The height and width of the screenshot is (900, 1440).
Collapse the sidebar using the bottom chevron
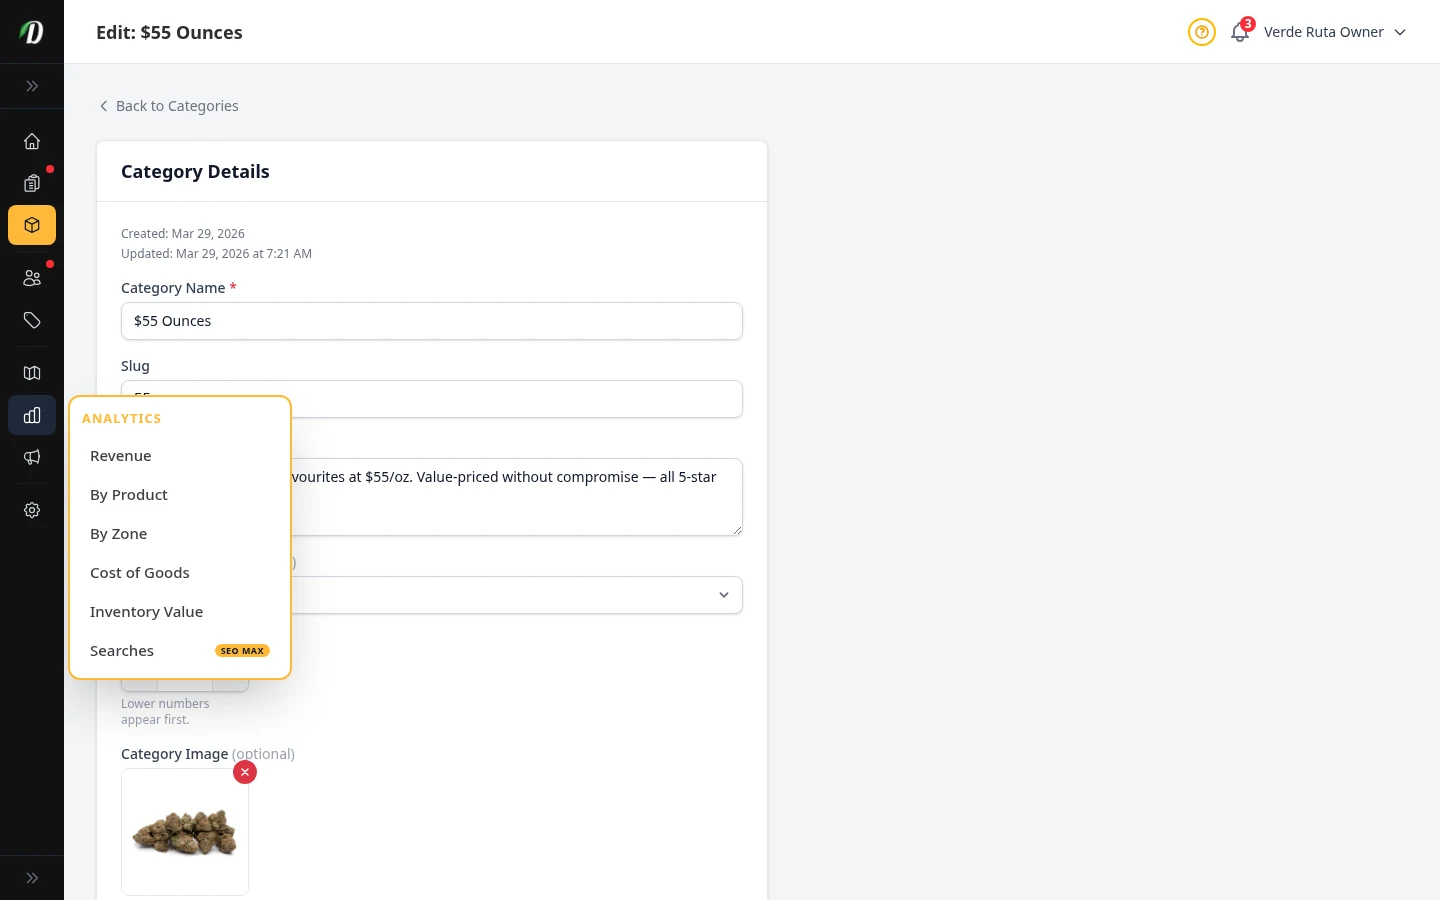(x=32, y=877)
